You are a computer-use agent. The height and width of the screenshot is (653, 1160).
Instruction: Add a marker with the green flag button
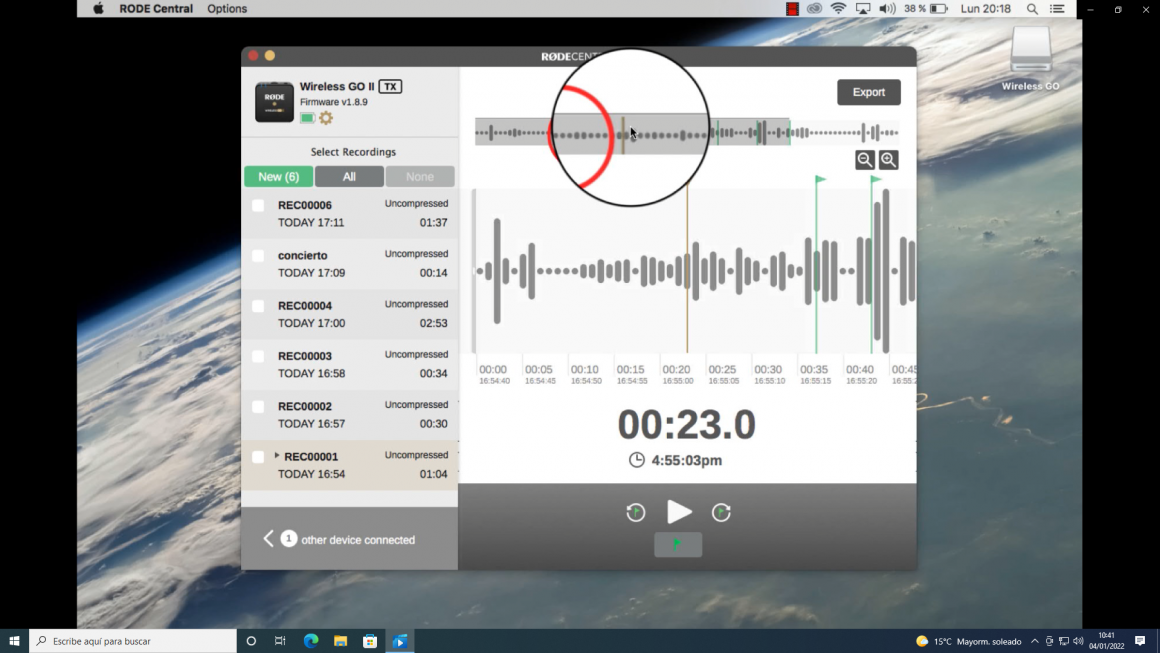coord(678,544)
